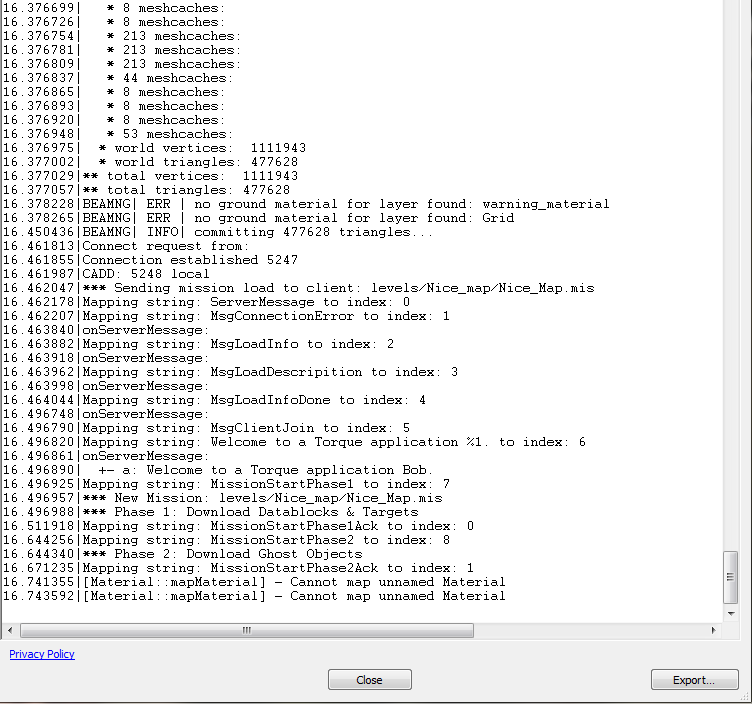752x704 pixels.
Task: Click the Export... button
Action: (x=694, y=680)
